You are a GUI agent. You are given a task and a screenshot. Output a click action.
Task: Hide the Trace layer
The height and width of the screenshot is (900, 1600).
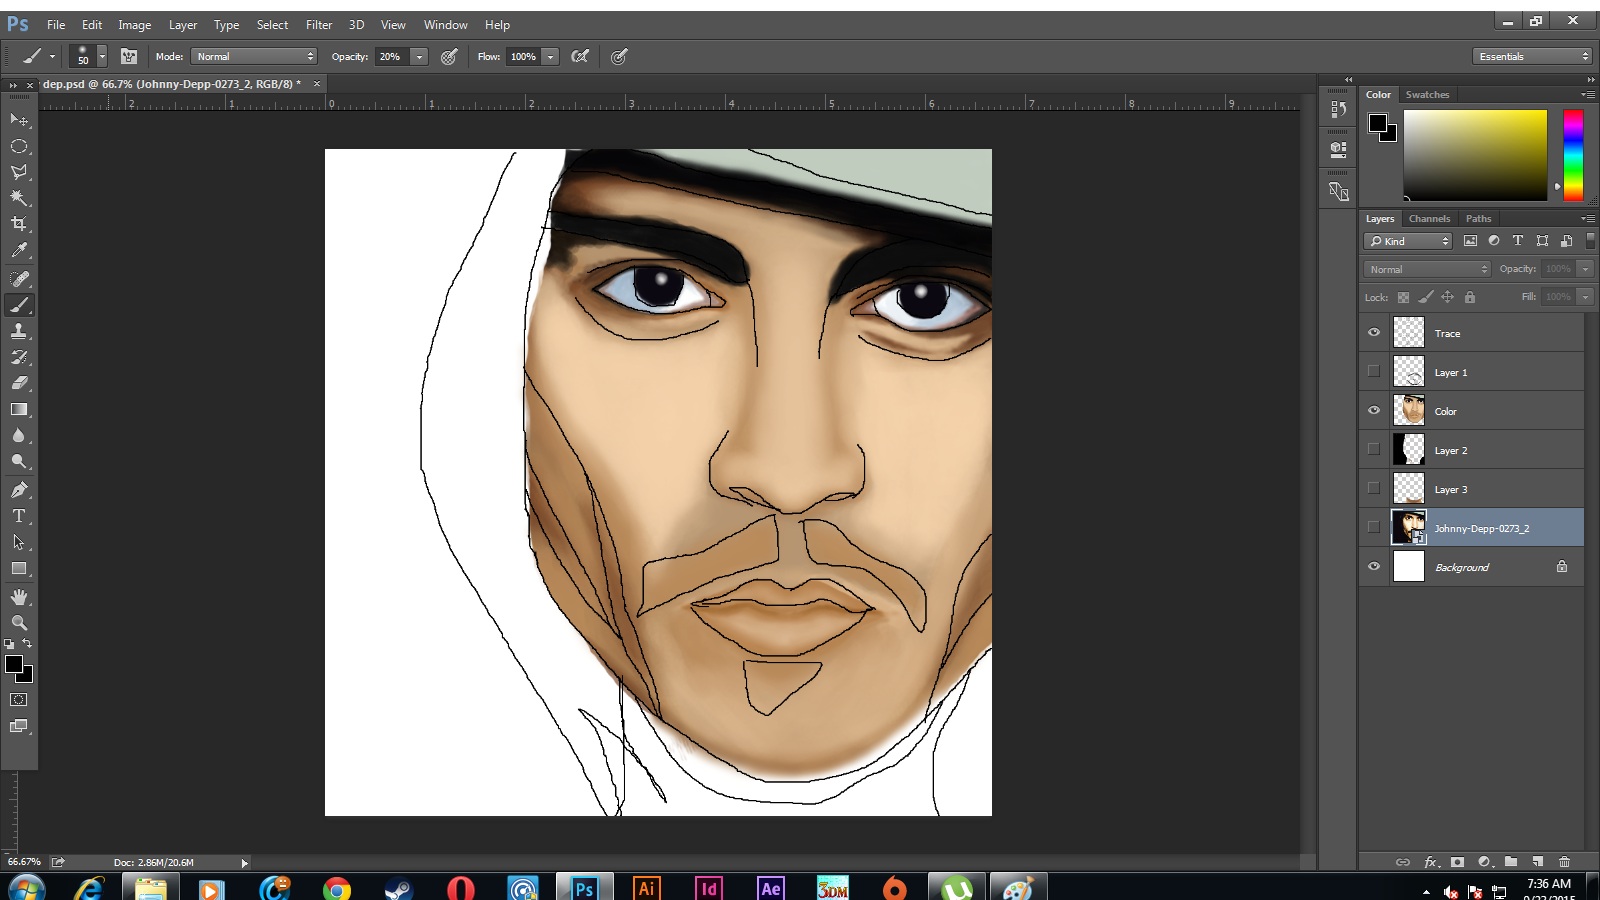1374,333
